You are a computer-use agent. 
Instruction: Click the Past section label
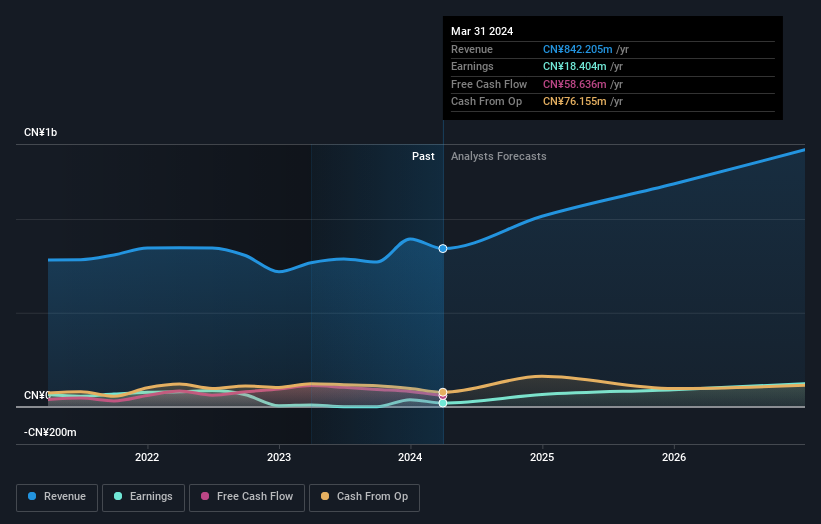tap(423, 156)
